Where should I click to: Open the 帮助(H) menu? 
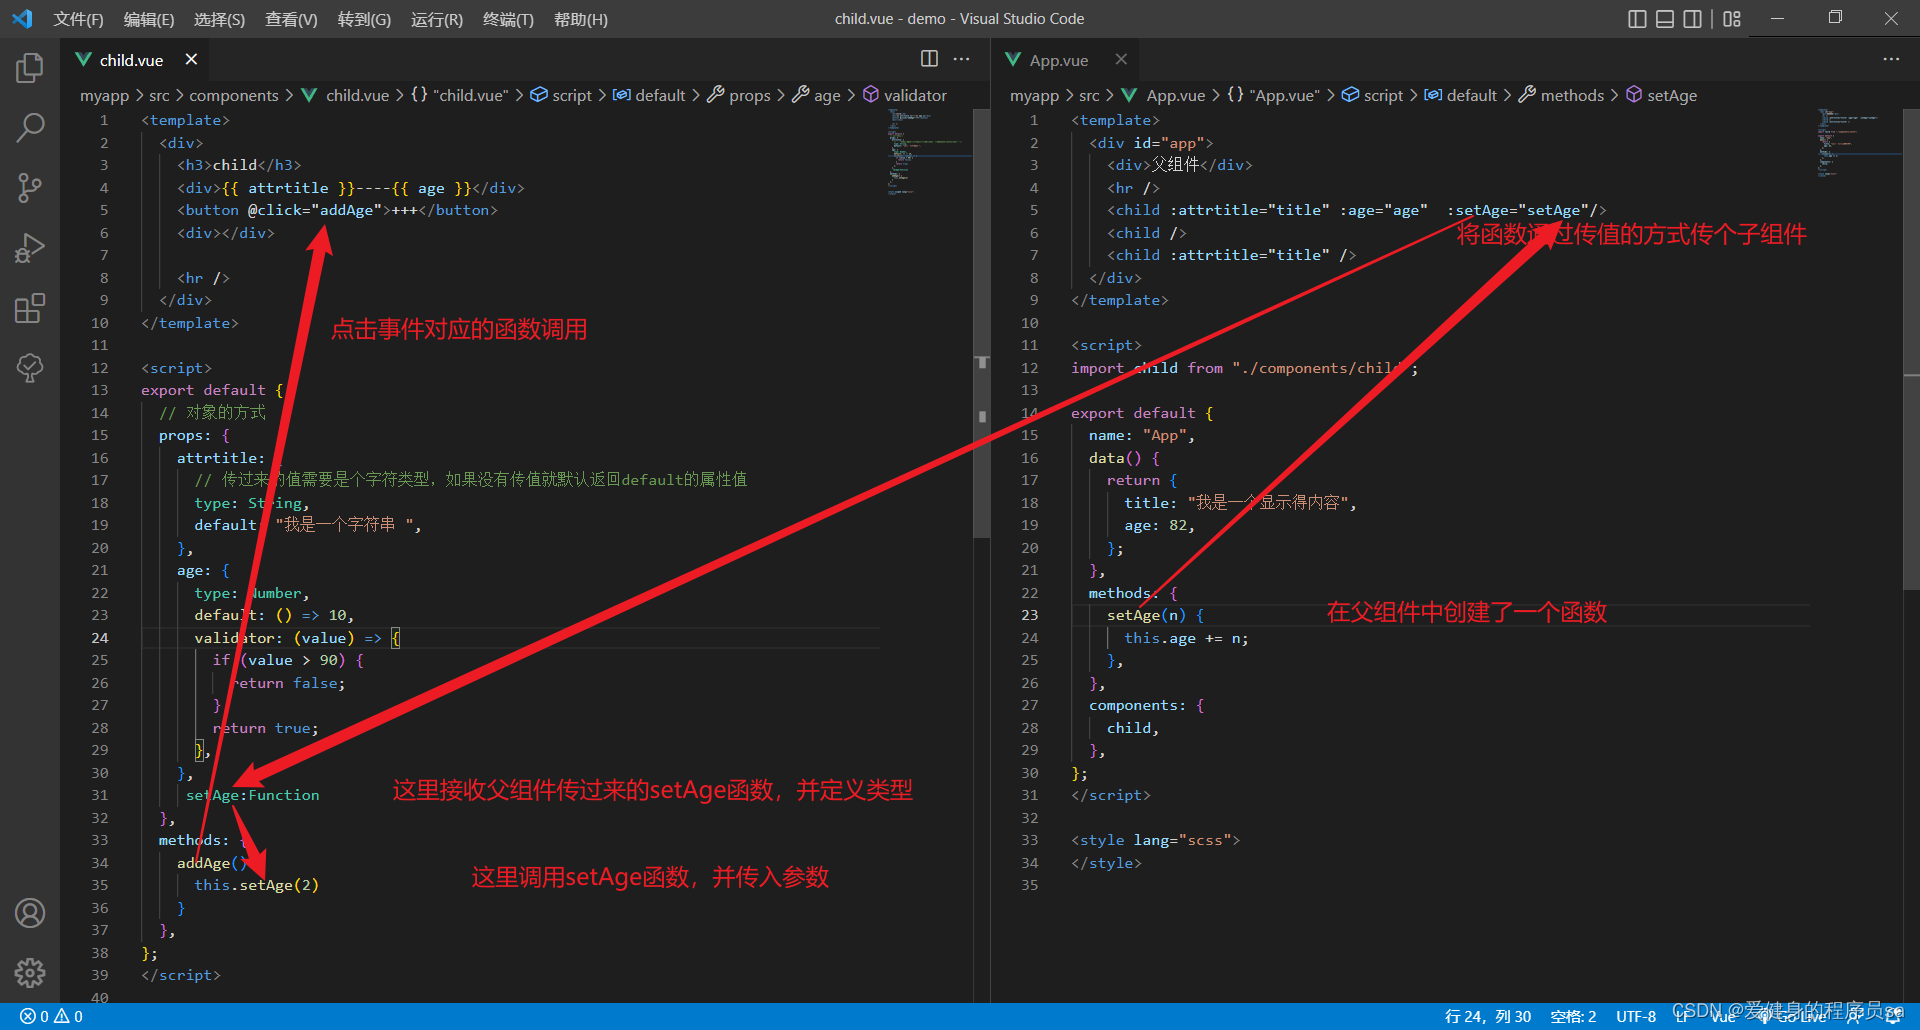click(581, 19)
